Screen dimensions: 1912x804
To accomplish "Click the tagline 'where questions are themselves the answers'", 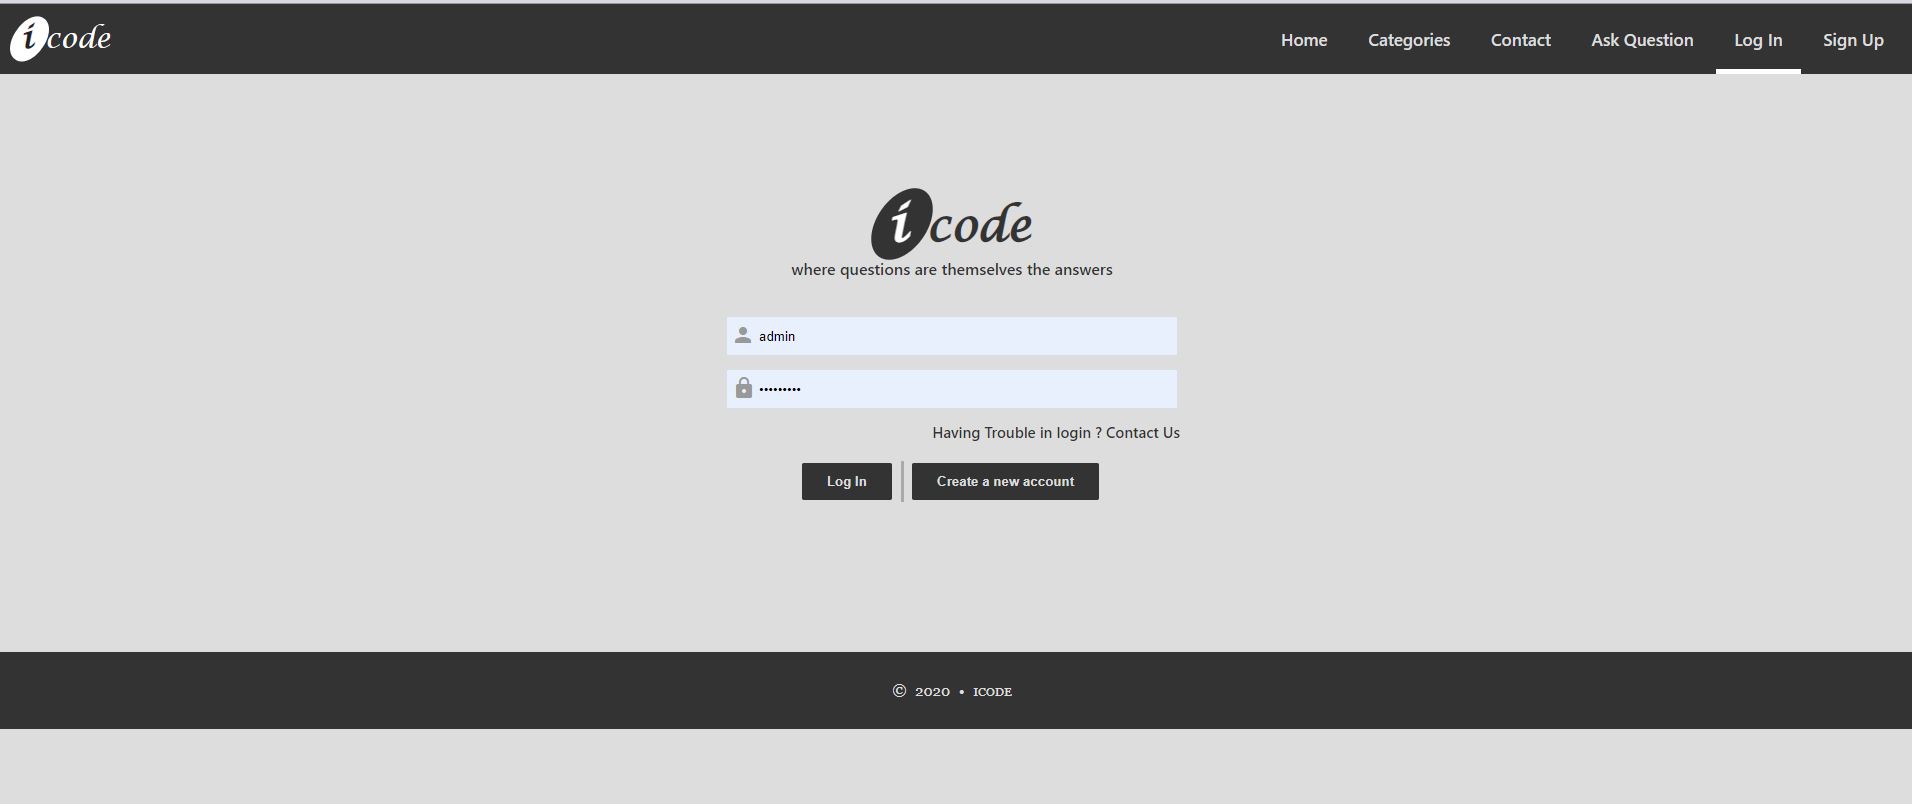I will (952, 270).
